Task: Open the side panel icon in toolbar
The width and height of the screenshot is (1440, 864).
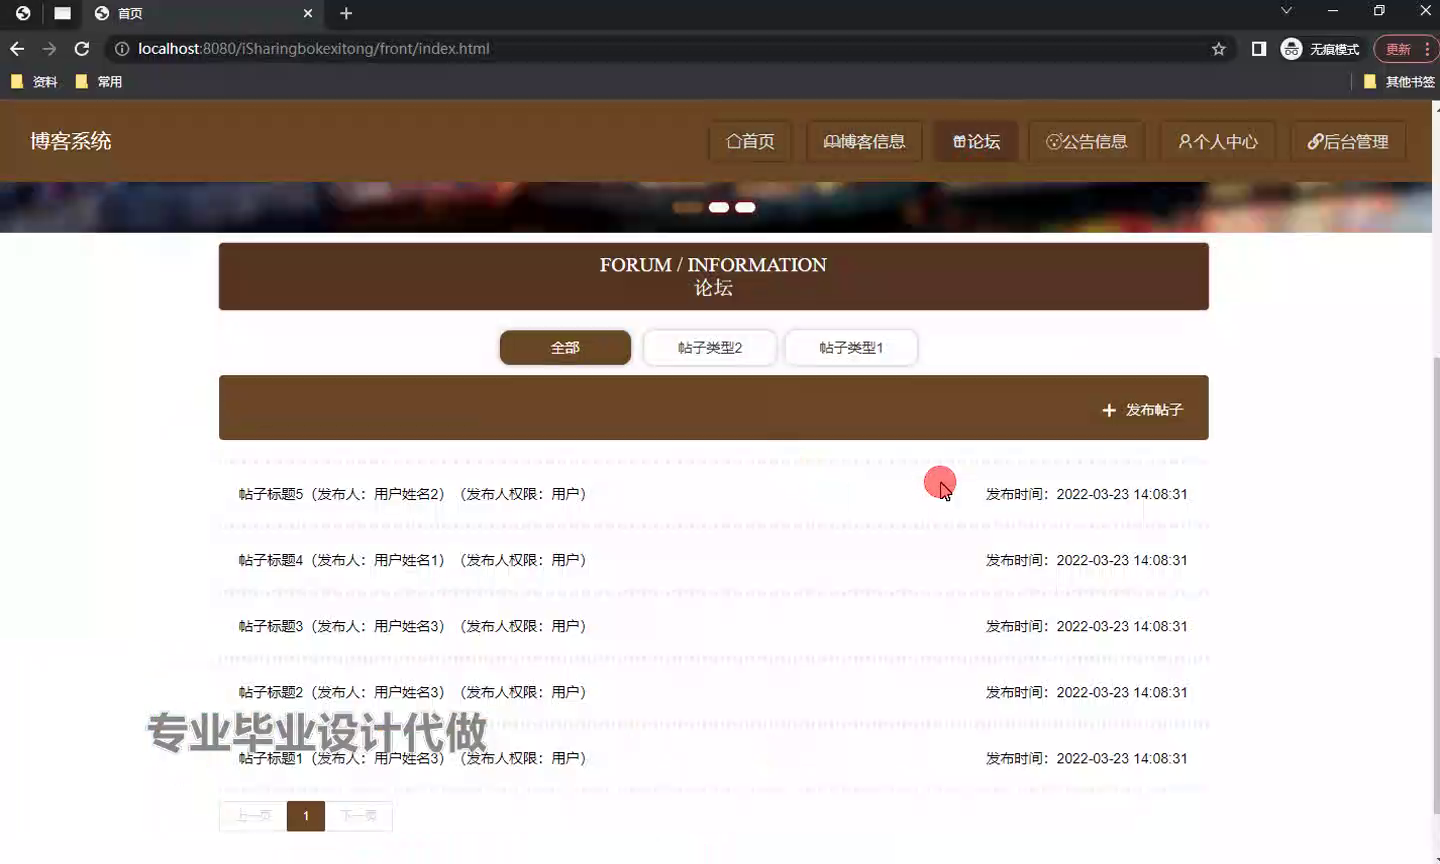Action: click(x=1259, y=48)
